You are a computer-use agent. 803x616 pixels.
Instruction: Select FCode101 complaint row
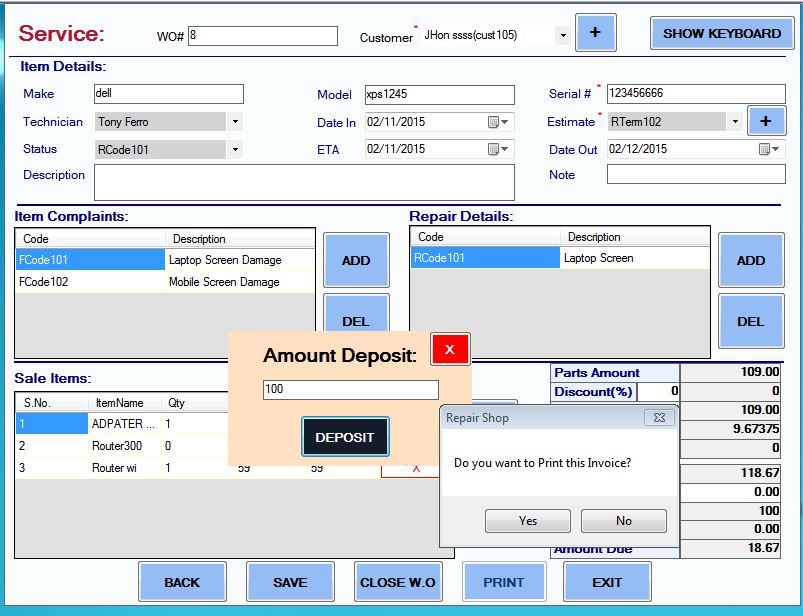[x=165, y=260]
